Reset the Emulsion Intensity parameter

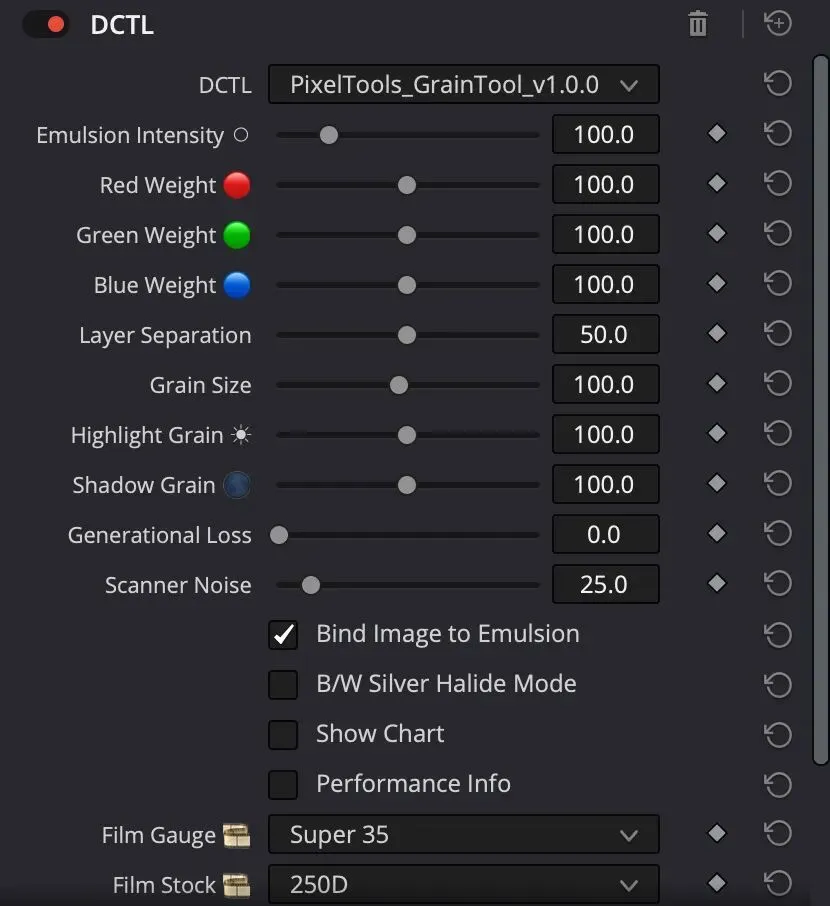point(777,133)
